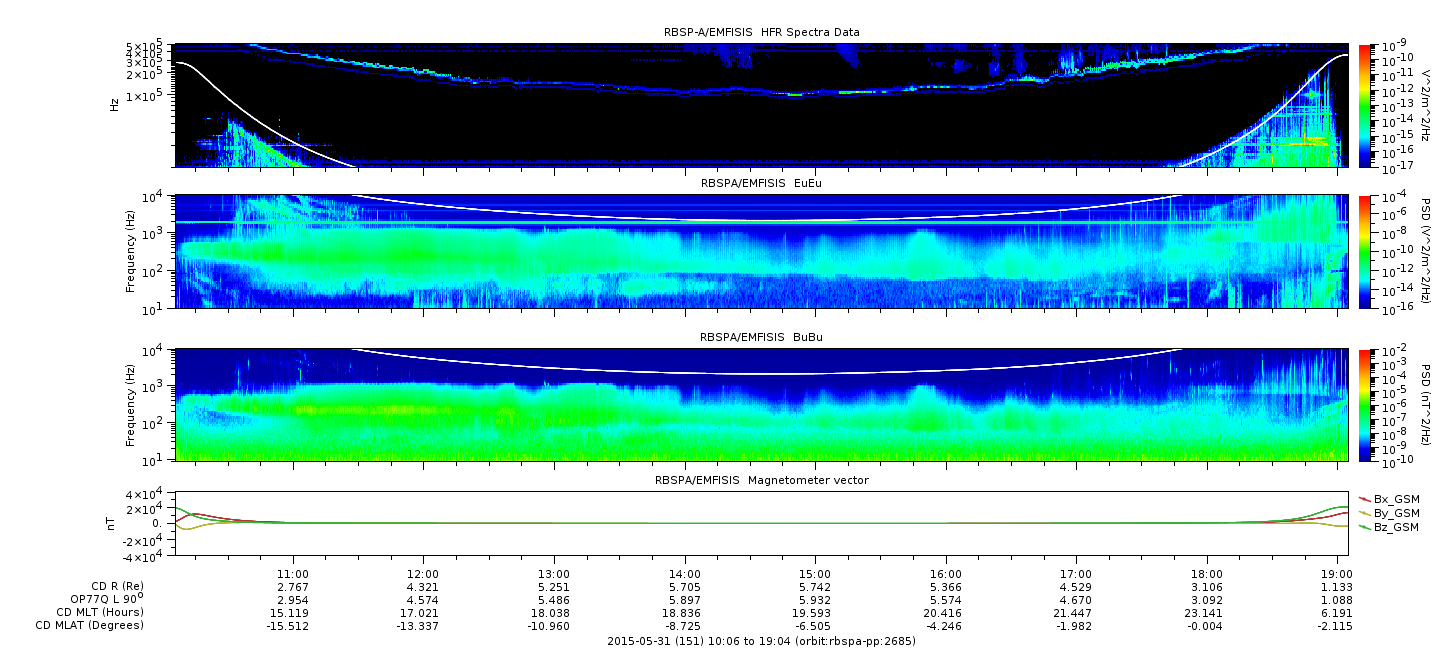This screenshot has width=1447, height=658.
Task: Click the EuEu PSD colorbar
Action: tap(1365, 252)
